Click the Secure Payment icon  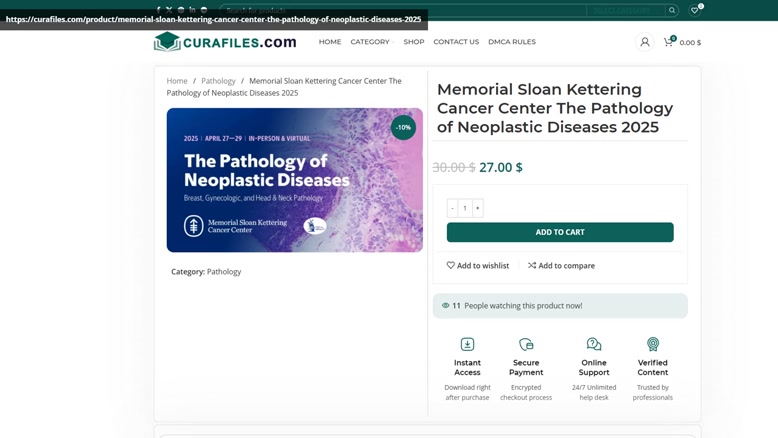click(526, 344)
